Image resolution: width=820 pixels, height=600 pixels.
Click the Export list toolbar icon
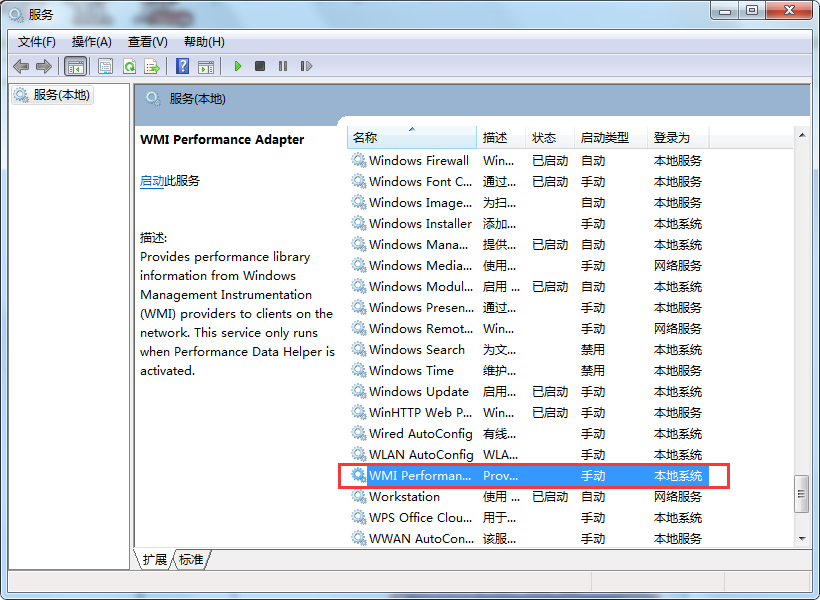152,66
